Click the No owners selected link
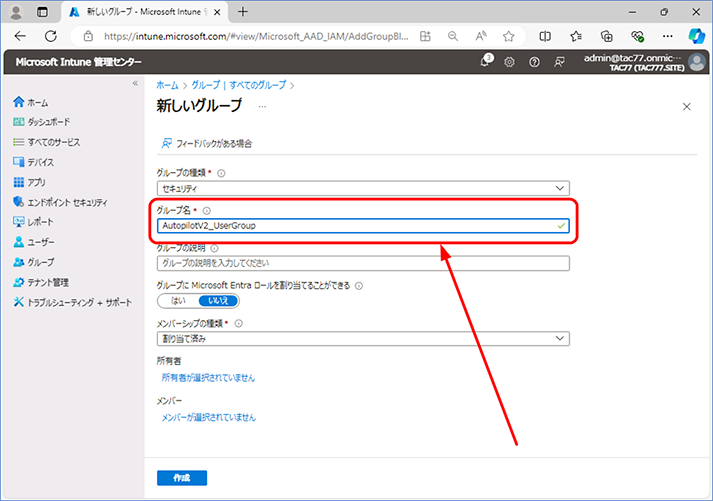The image size is (713, 501). point(208,378)
